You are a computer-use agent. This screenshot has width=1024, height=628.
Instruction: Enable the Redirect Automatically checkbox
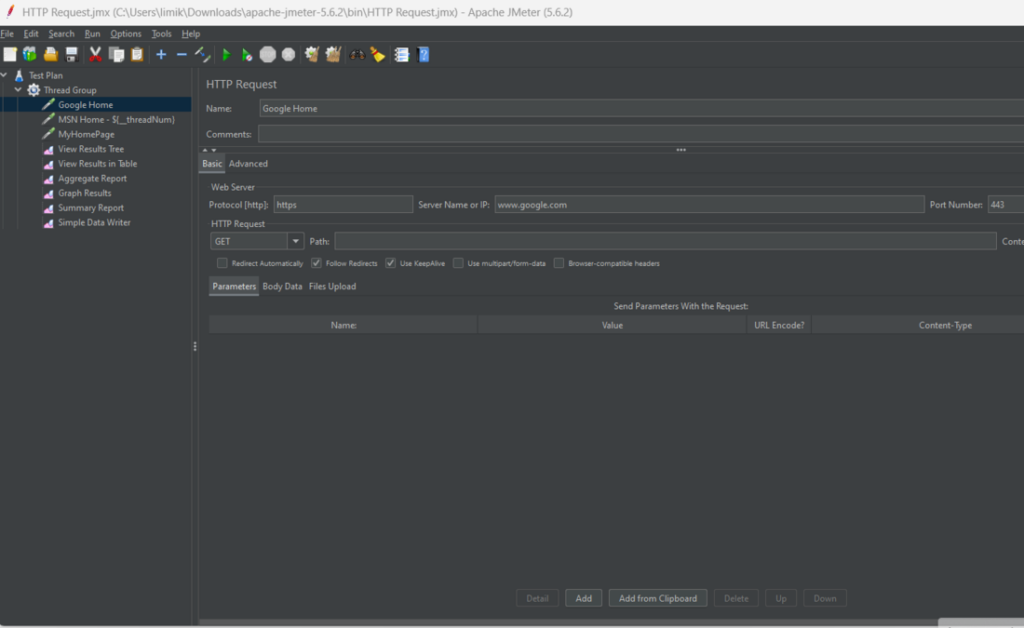click(x=222, y=264)
